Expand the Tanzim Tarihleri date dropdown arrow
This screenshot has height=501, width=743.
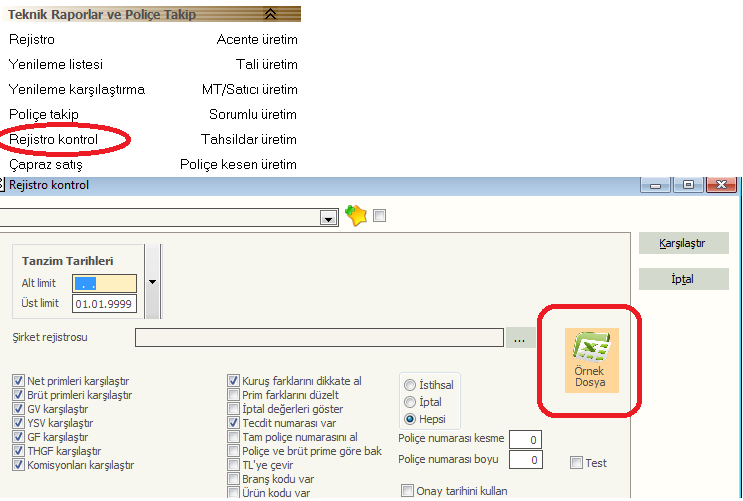pyautogui.click(x=152, y=282)
